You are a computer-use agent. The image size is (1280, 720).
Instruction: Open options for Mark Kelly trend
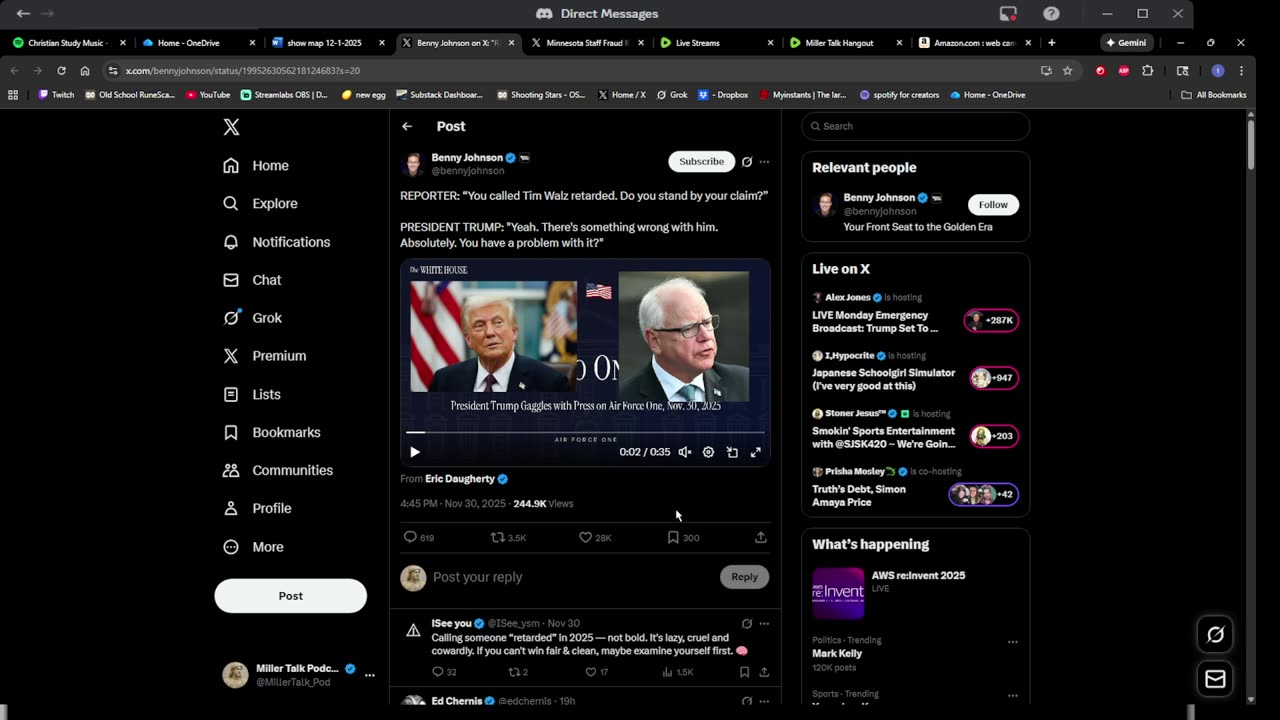click(x=1012, y=642)
